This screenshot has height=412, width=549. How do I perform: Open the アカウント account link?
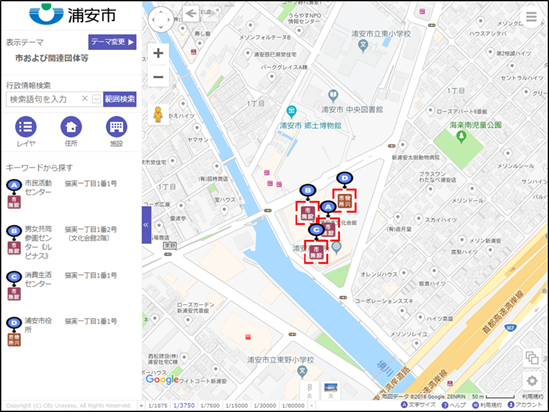click(x=524, y=405)
